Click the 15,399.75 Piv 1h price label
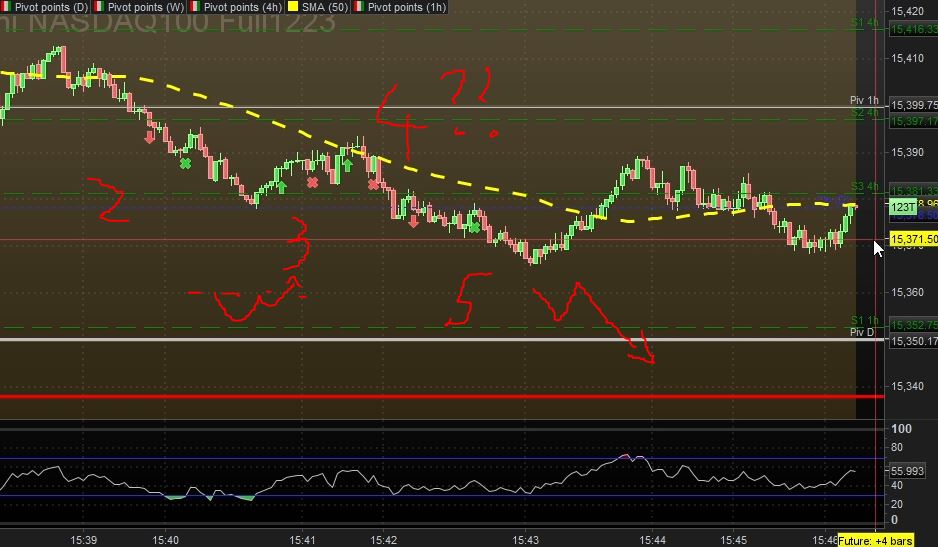The image size is (938, 547). 913,105
